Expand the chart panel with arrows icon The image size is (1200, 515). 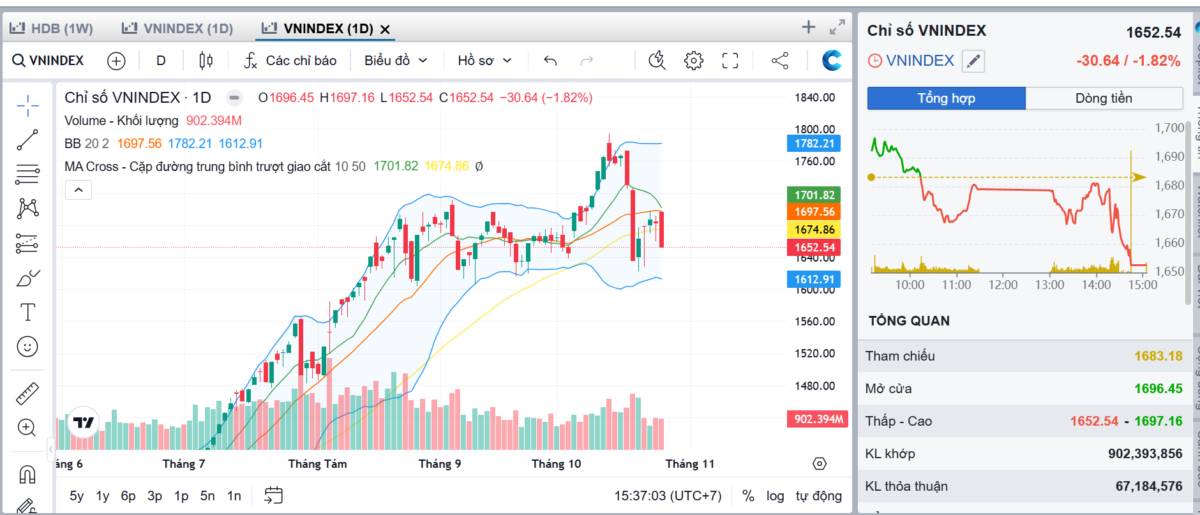pyautogui.click(x=838, y=27)
